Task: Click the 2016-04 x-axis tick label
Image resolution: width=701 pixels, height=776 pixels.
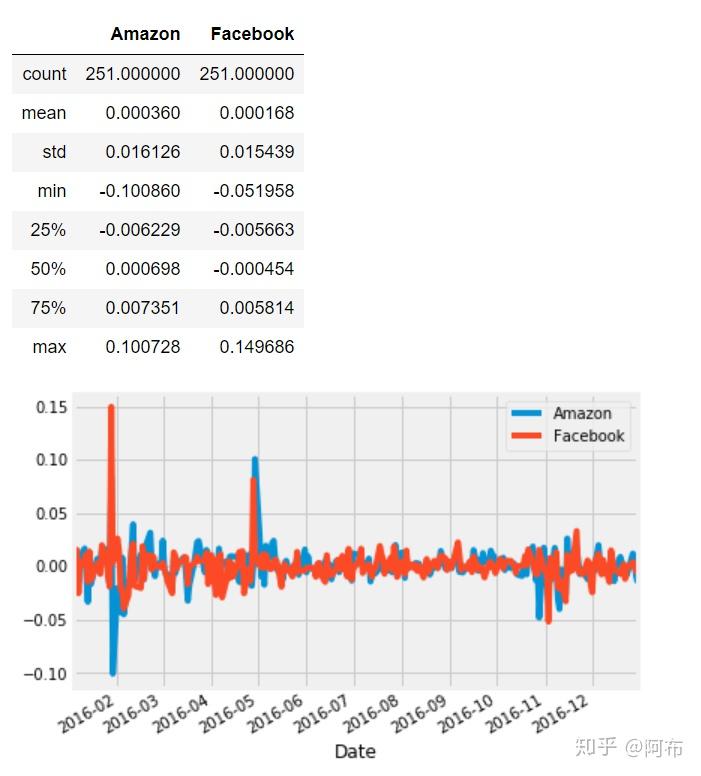Action: 181,715
